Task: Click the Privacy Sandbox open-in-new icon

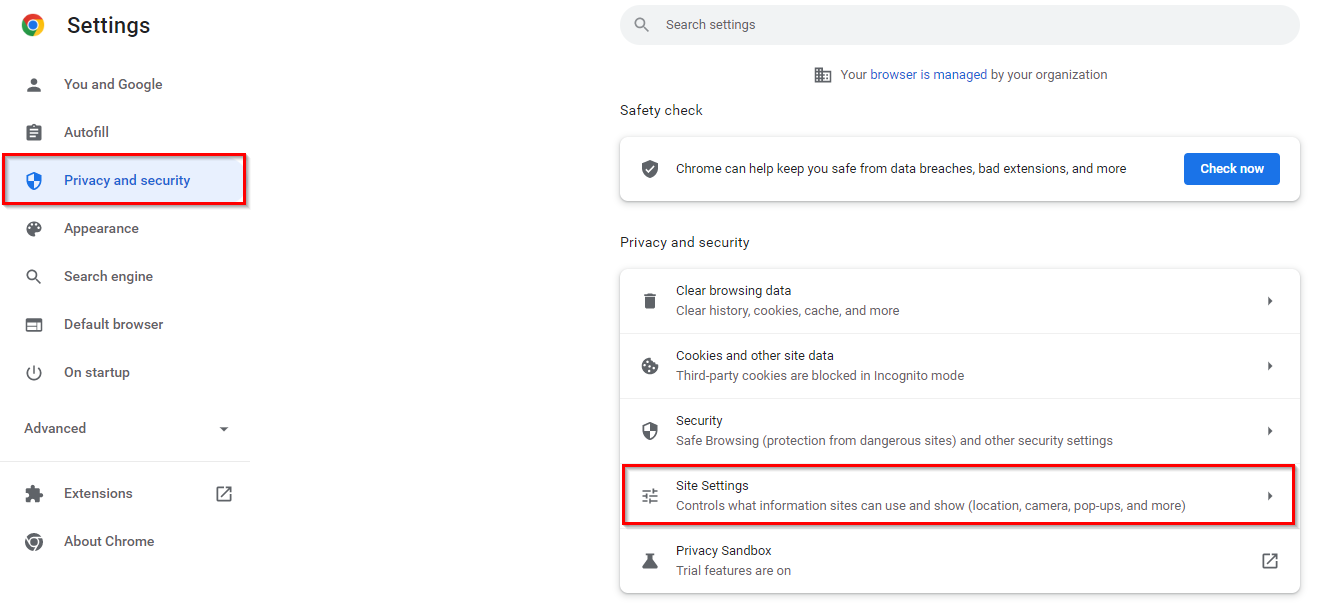Action: tap(1270, 561)
